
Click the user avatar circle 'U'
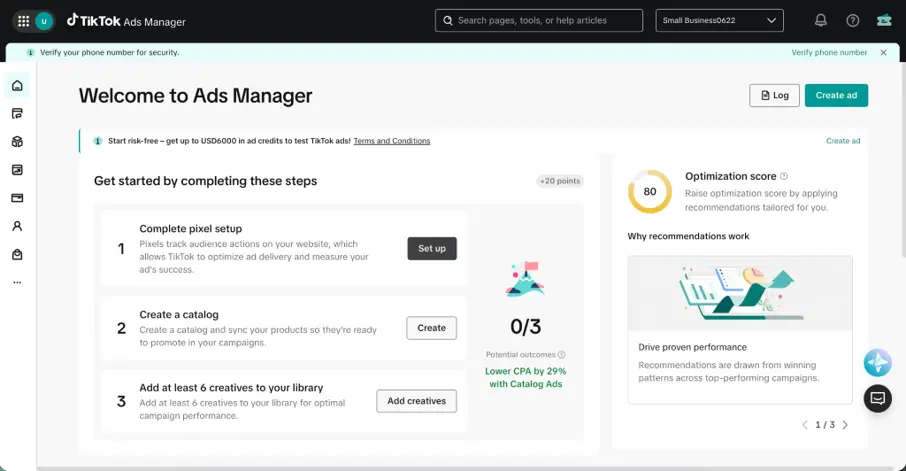click(44, 21)
